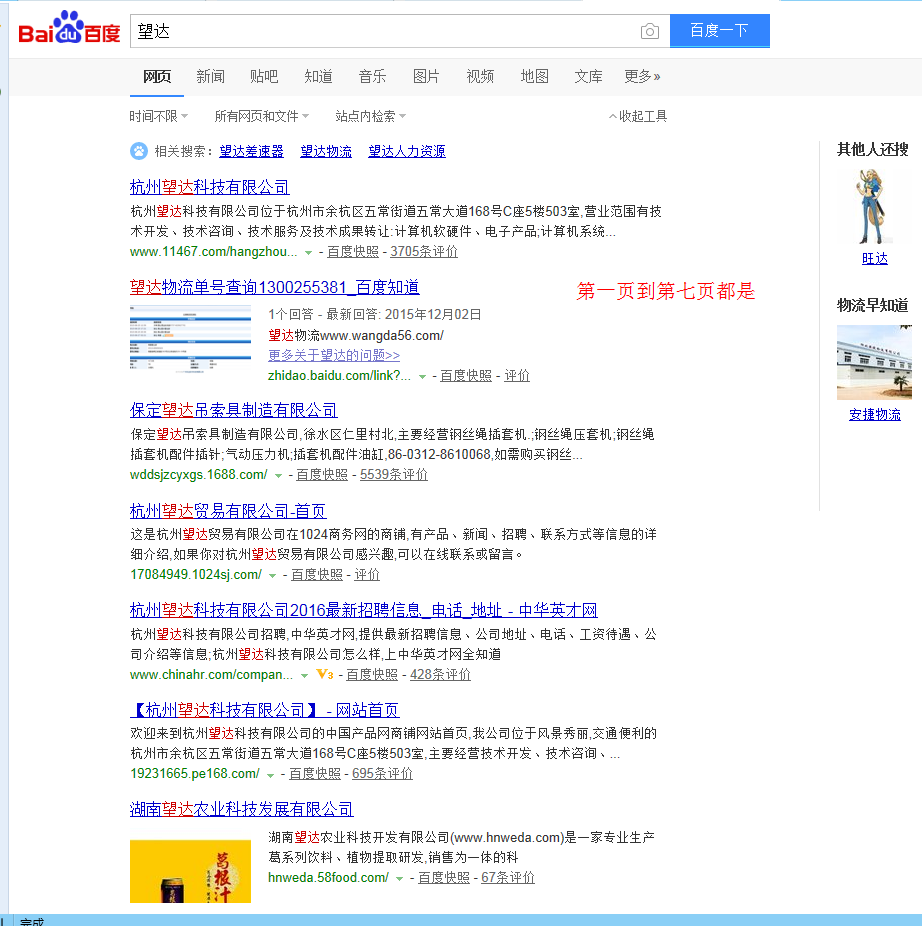Click the Baidu logo

(x=69, y=28)
